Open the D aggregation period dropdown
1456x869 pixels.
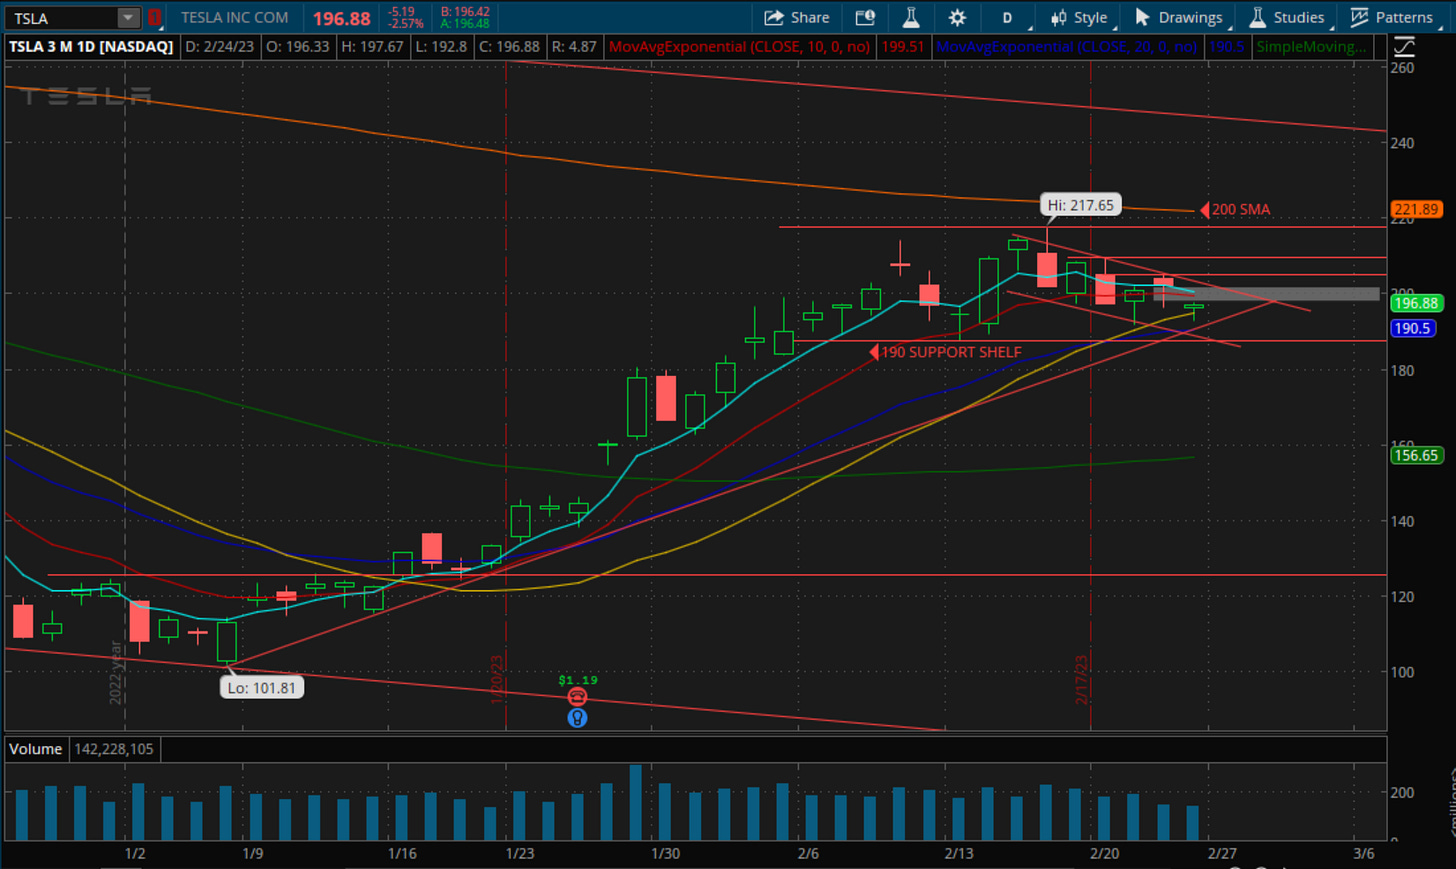pos(1008,18)
